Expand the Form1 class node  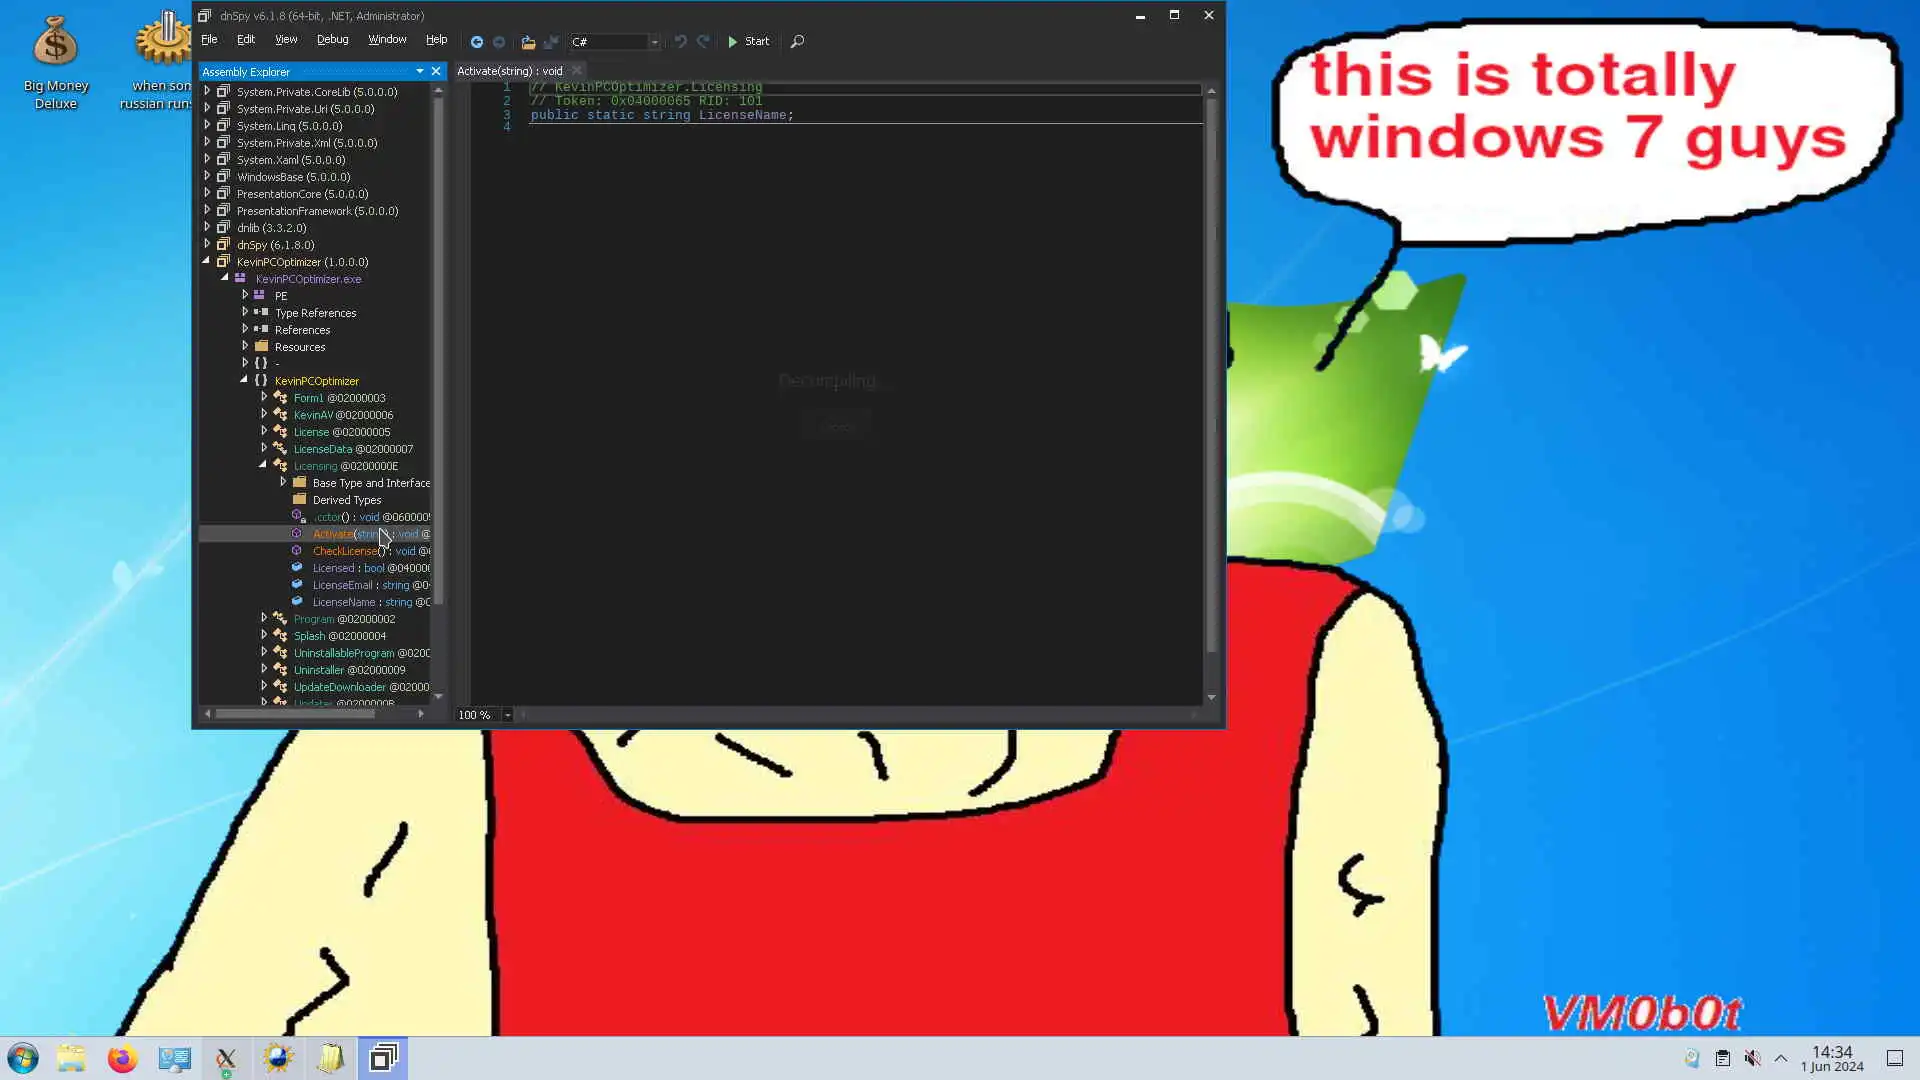[264, 397]
